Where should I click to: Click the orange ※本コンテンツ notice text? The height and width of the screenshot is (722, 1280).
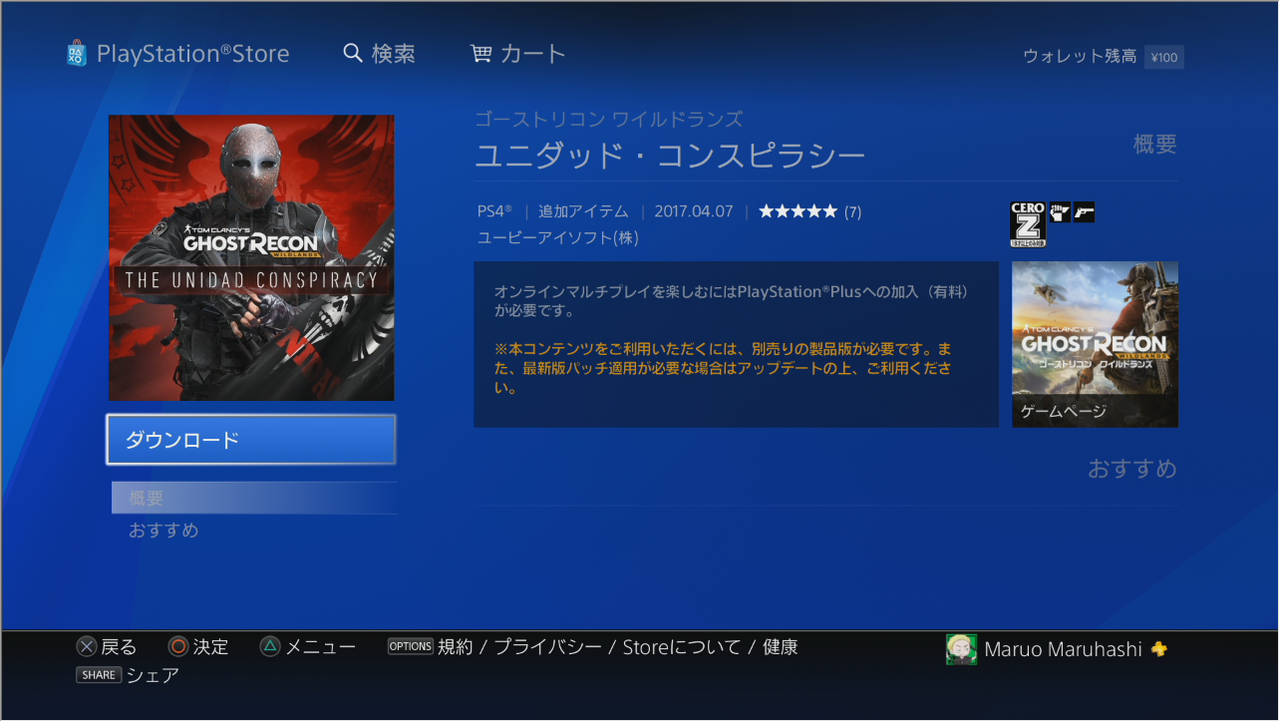coord(722,368)
